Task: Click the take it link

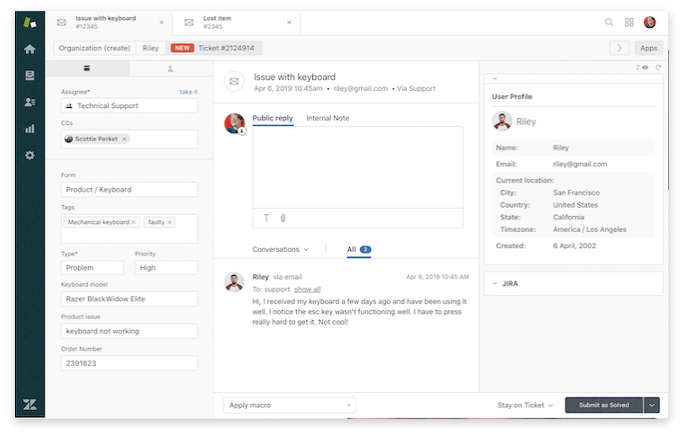Action: [x=188, y=92]
